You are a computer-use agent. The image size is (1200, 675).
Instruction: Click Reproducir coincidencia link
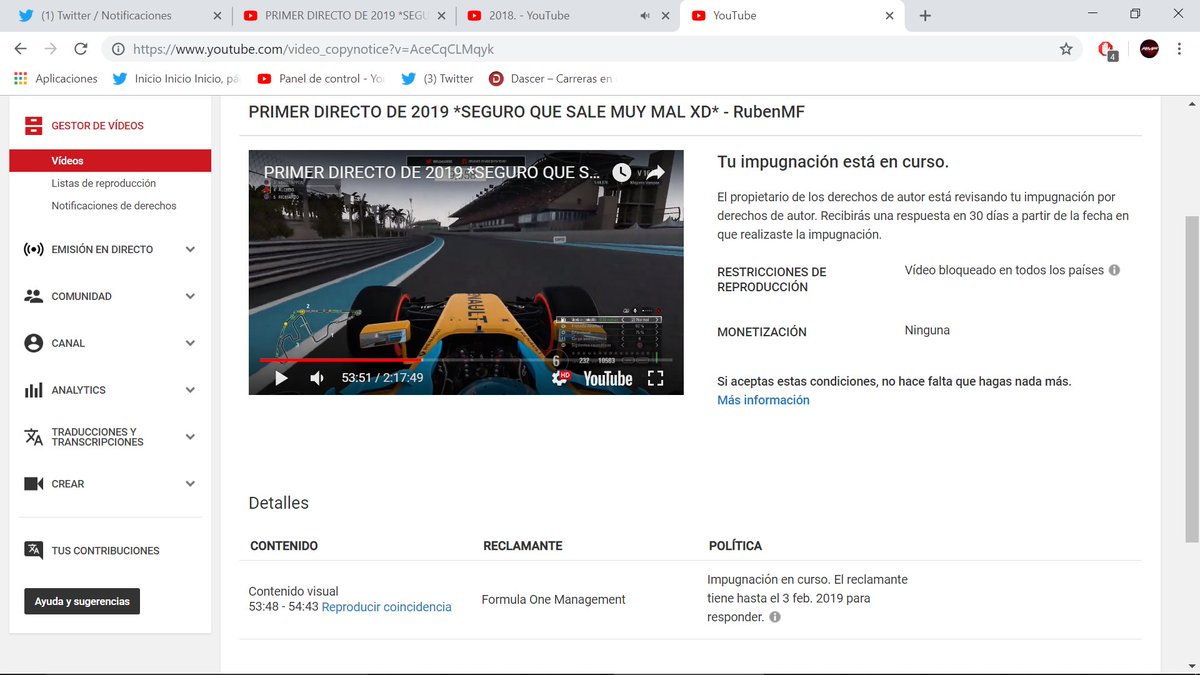point(386,607)
